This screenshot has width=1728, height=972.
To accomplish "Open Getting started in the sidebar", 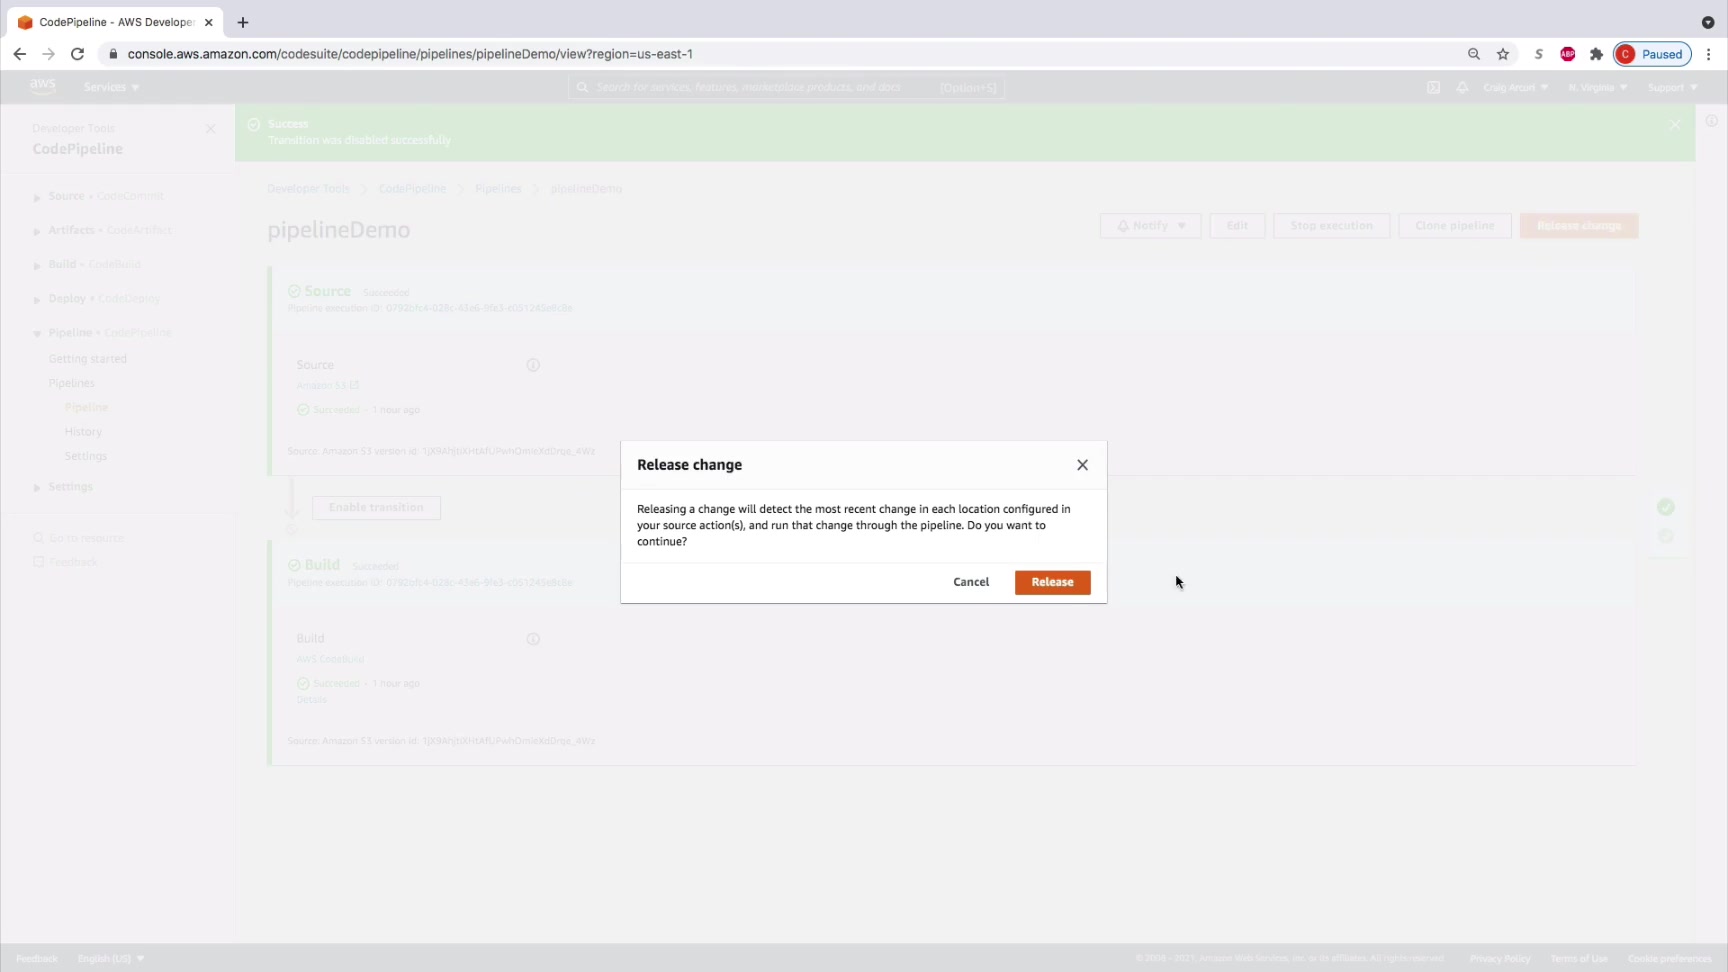I will tap(88, 359).
